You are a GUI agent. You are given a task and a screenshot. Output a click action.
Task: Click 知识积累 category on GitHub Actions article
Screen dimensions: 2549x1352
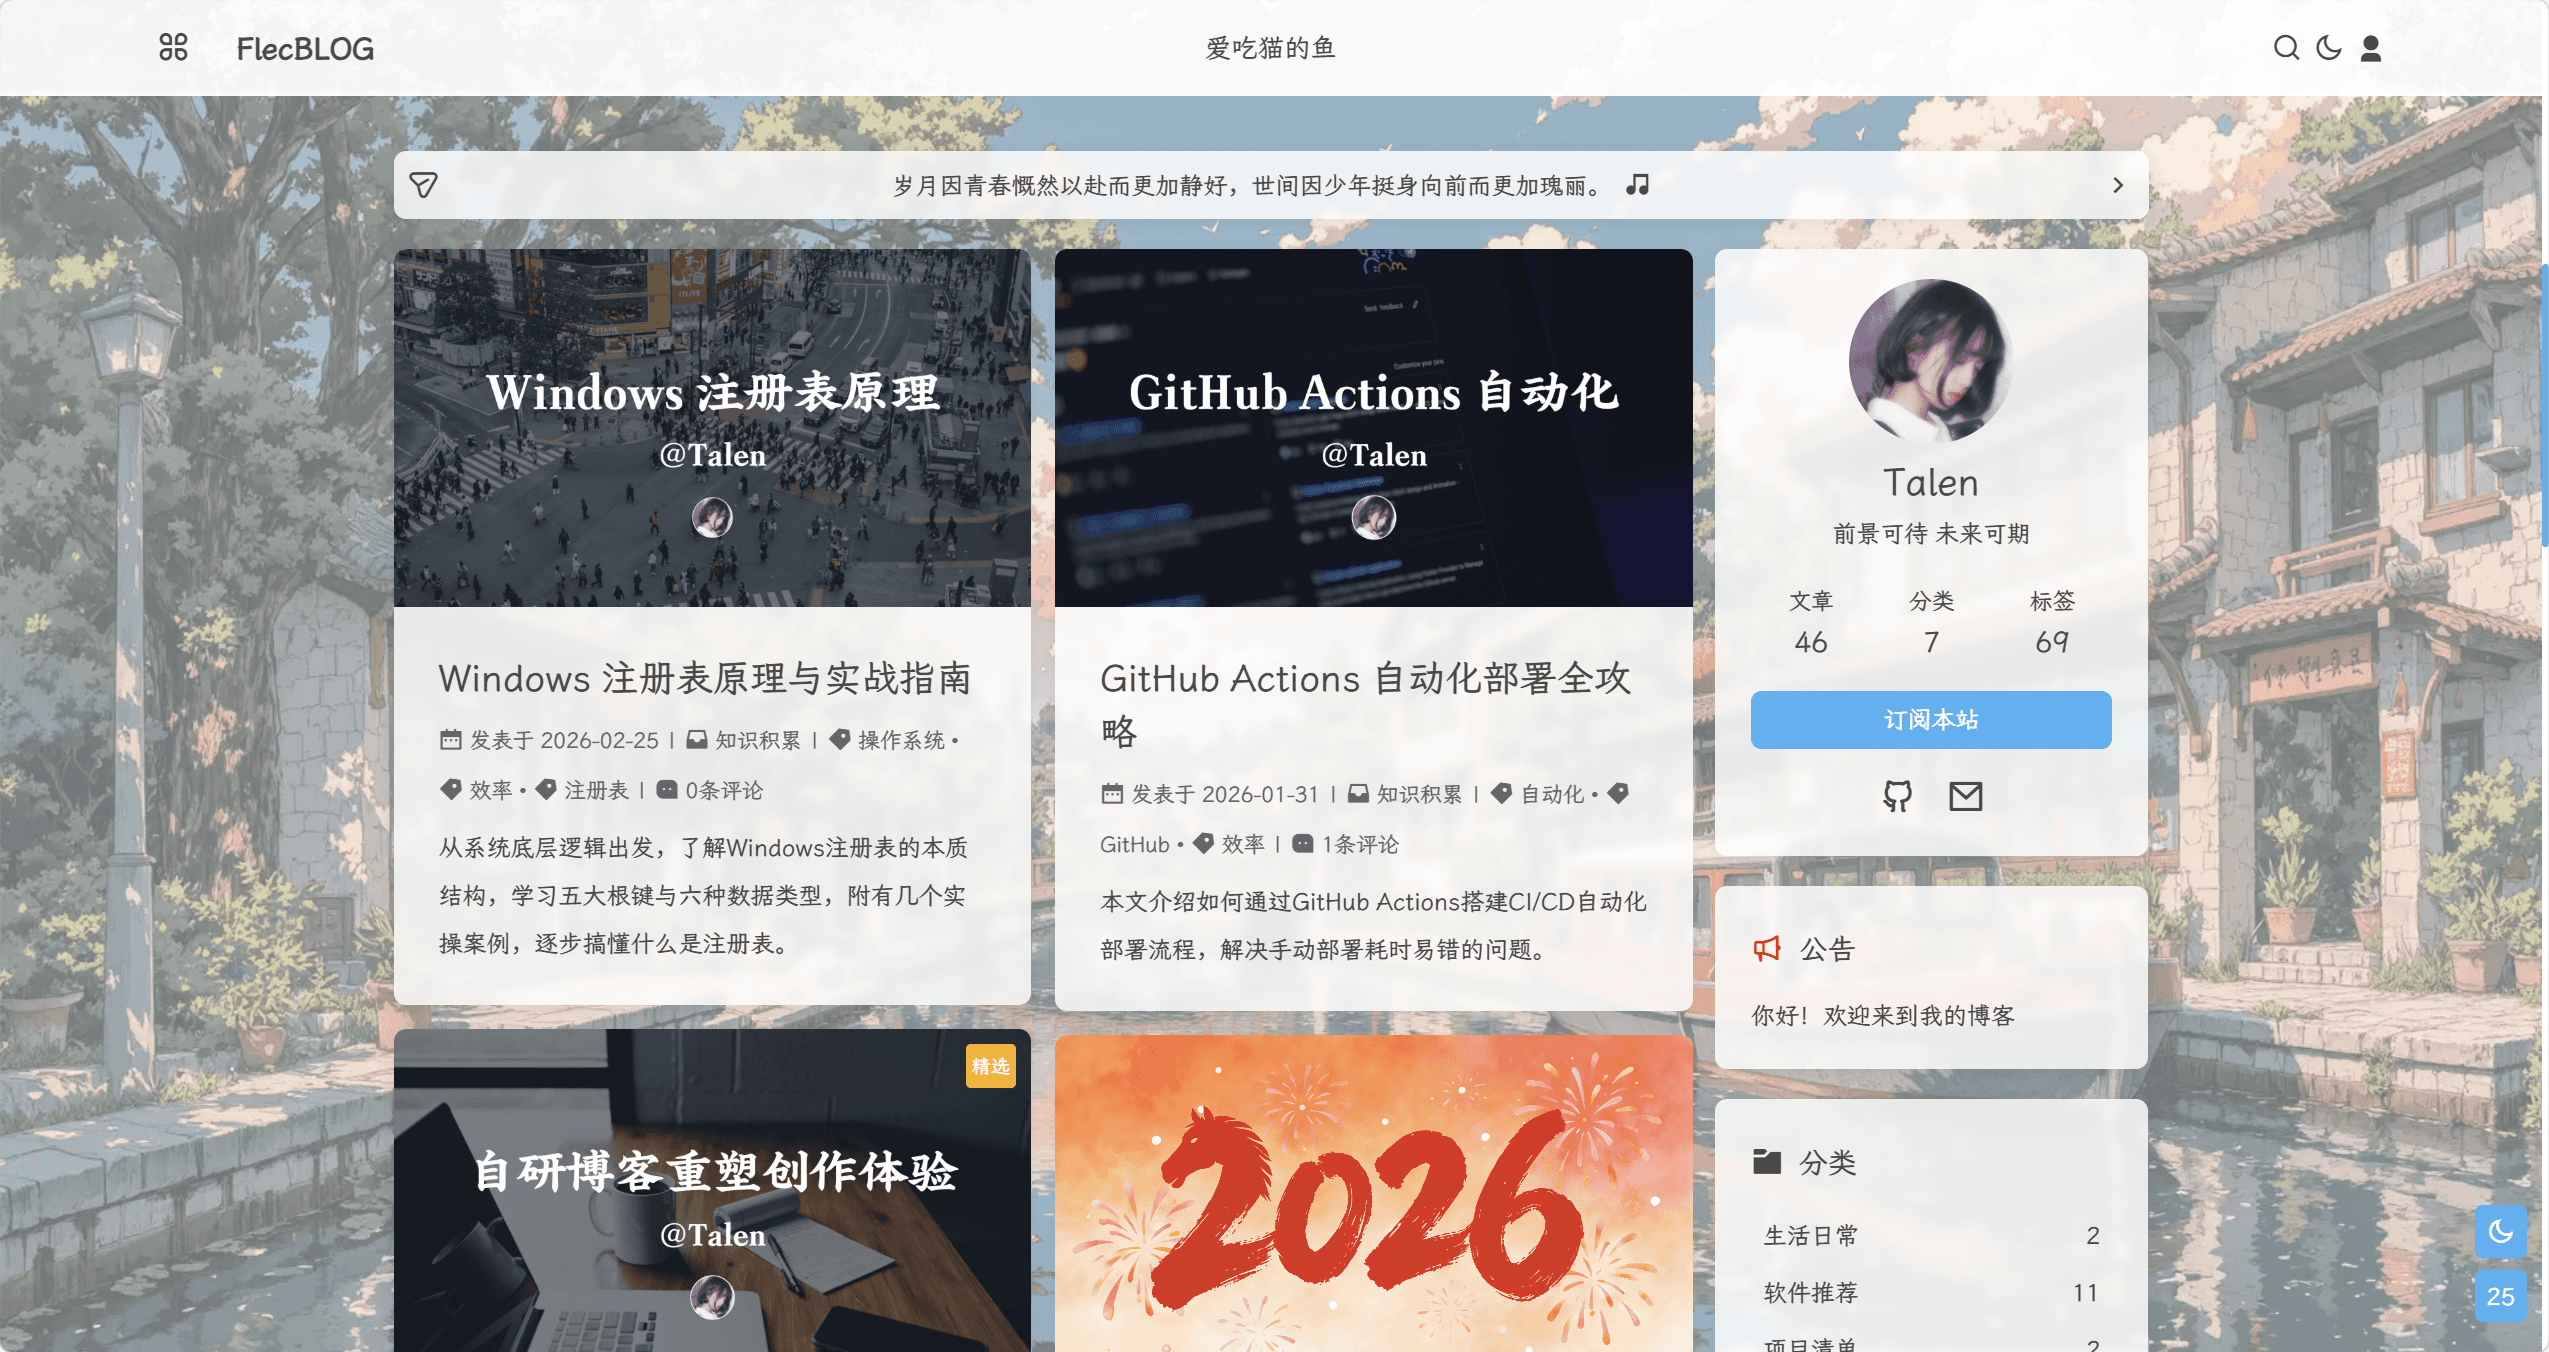click(1419, 794)
